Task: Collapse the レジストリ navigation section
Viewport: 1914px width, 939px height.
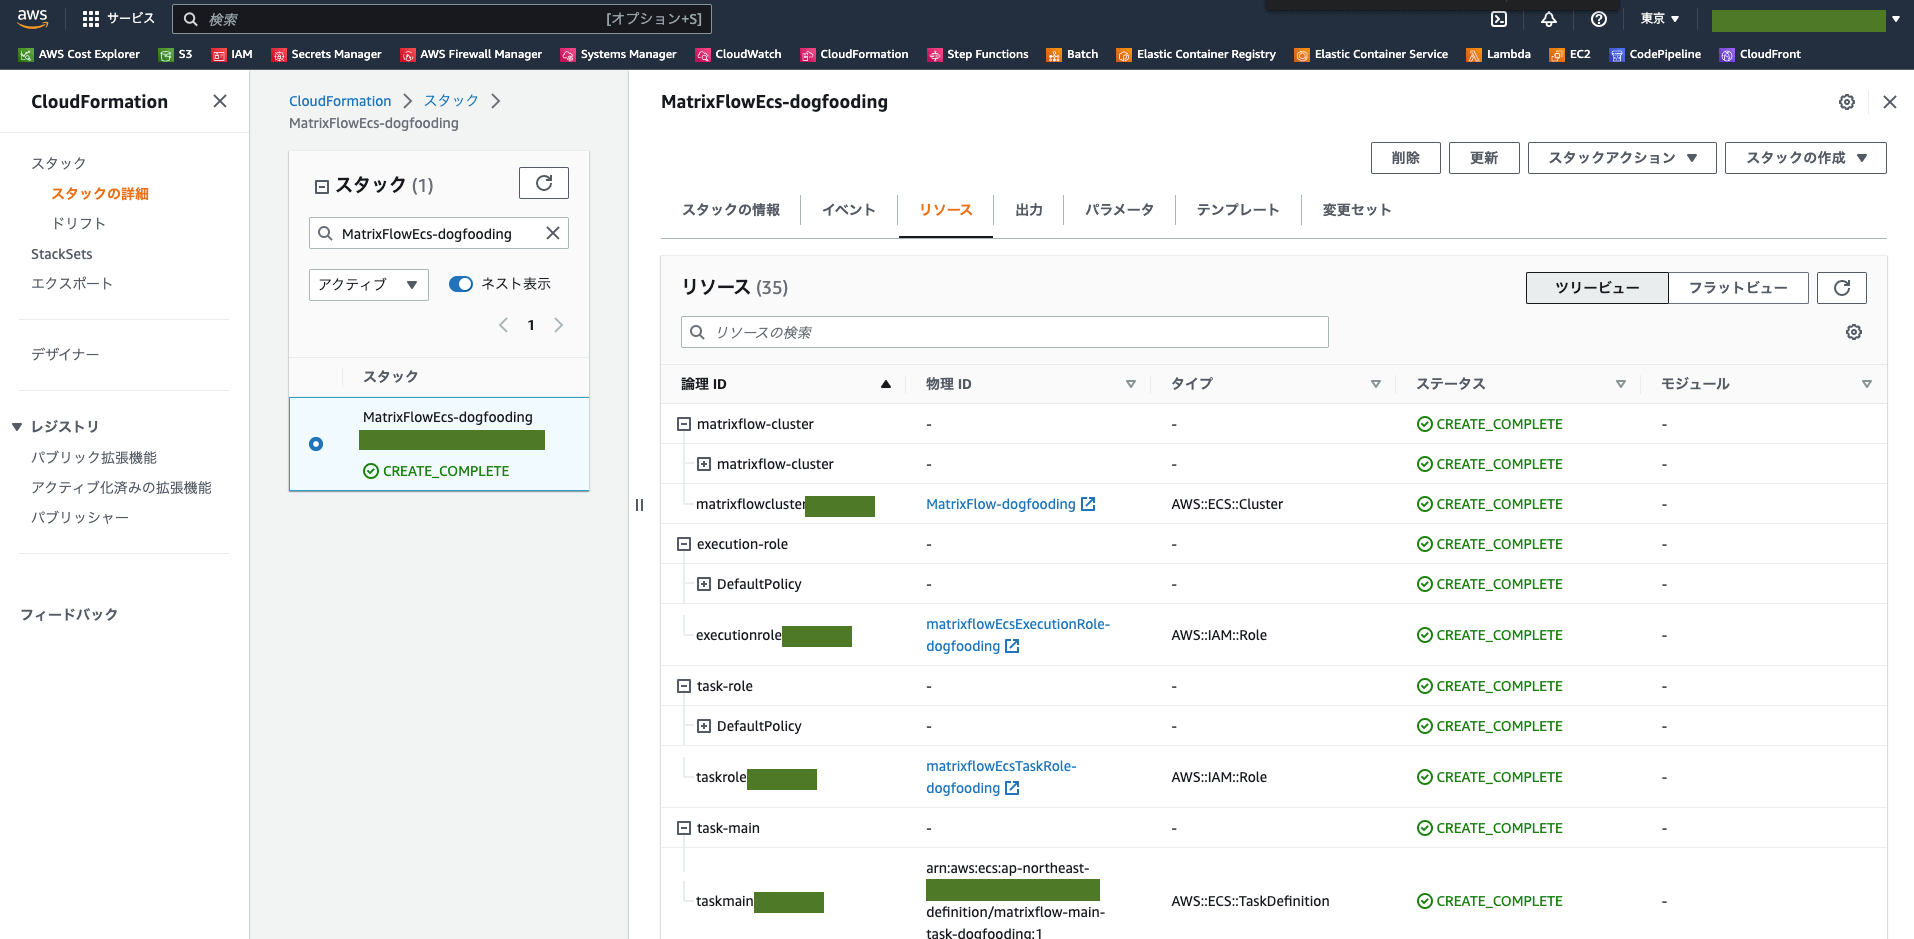Action: click(17, 427)
